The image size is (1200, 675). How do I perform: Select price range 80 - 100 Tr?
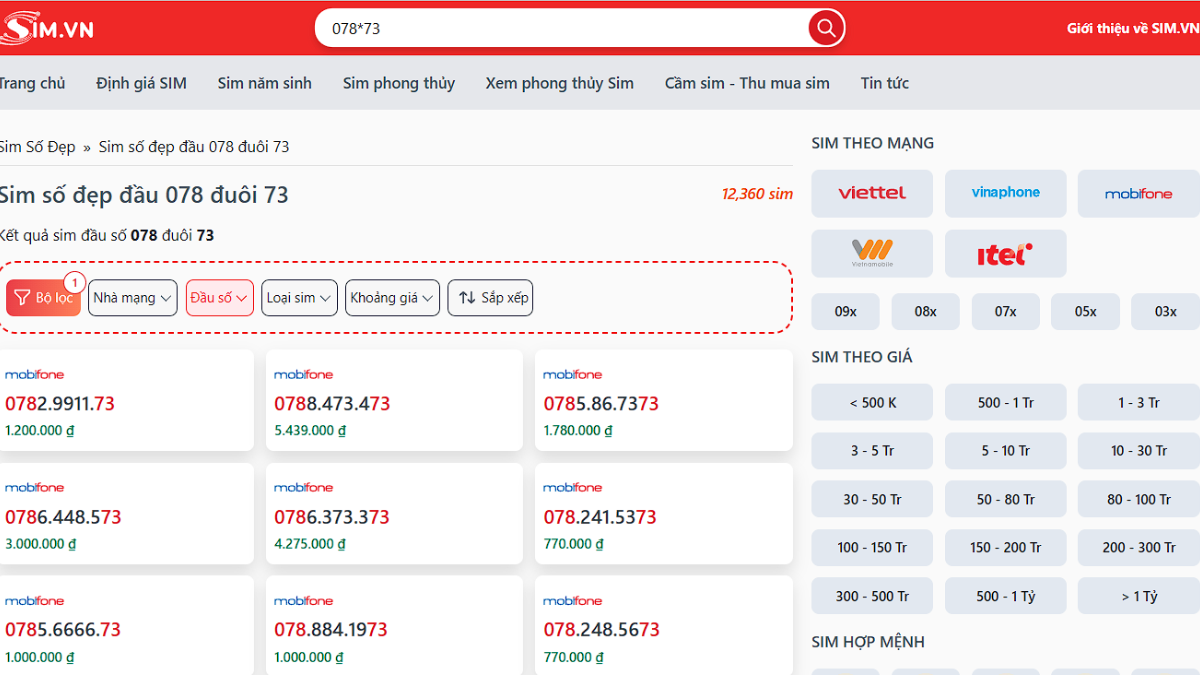coord(1138,499)
